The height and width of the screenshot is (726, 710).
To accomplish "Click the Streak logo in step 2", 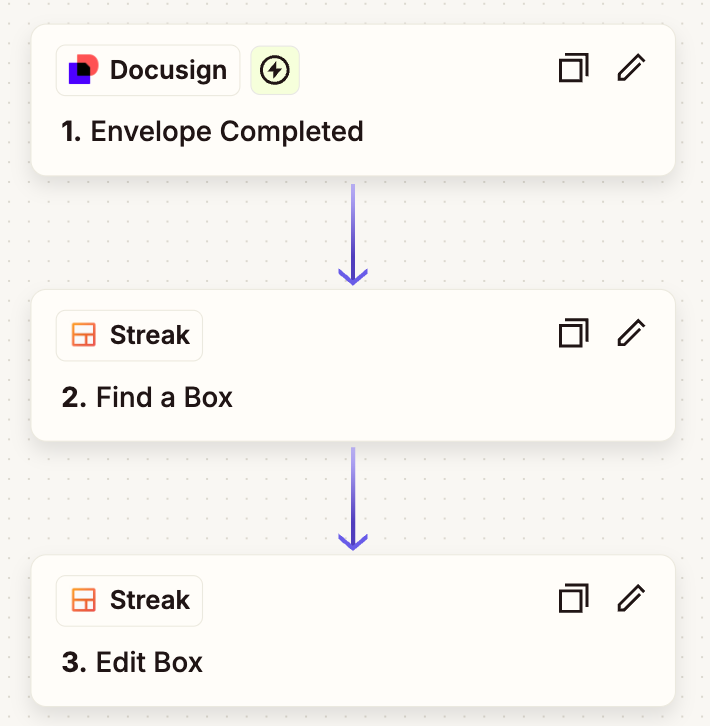I will [84, 335].
